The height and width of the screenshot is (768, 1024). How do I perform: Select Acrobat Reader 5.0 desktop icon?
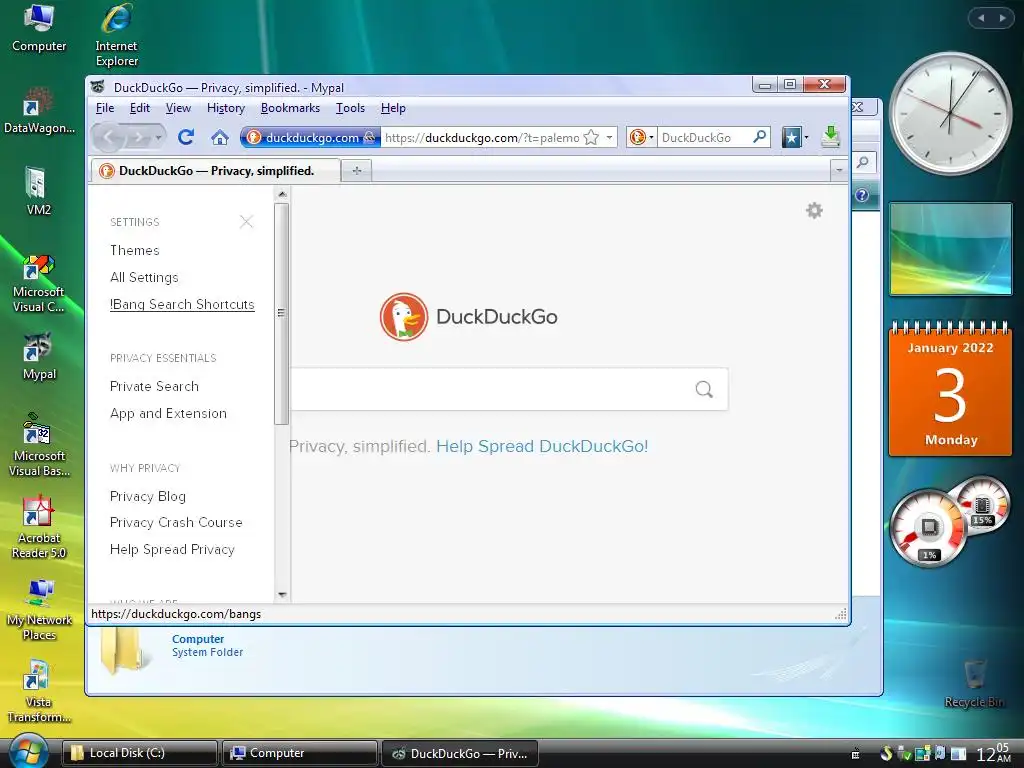(x=39, y=528)
